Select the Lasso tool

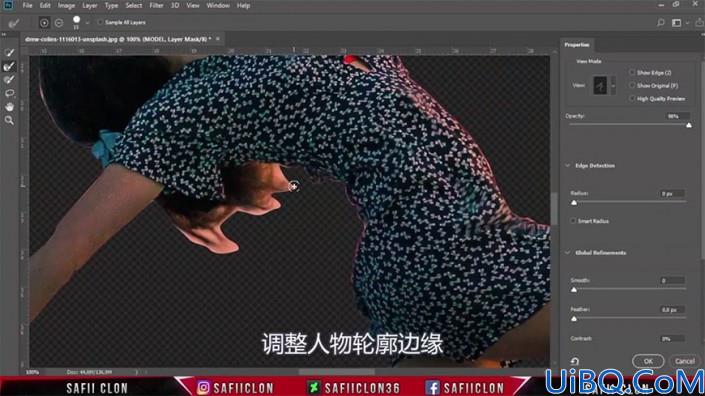click(9, 93)
